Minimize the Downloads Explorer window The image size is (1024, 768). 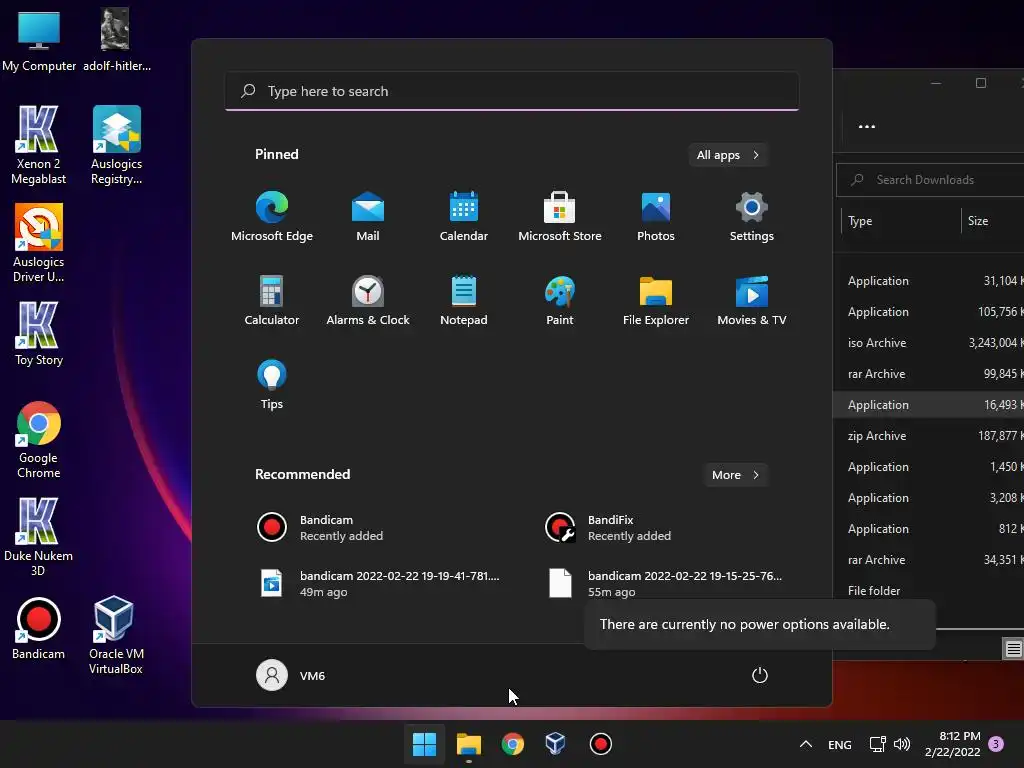pos(936,83)
